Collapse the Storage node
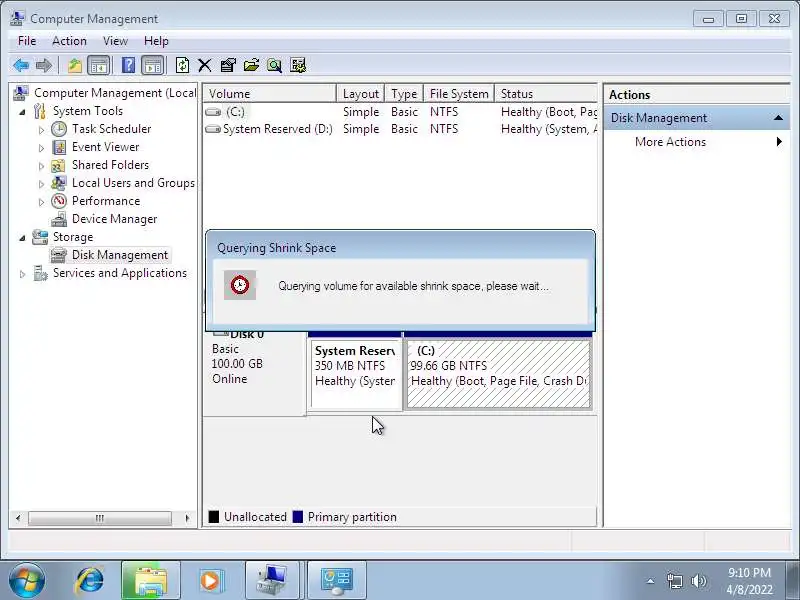The width and height of the screenshot is (800, 600). (22, 238)
